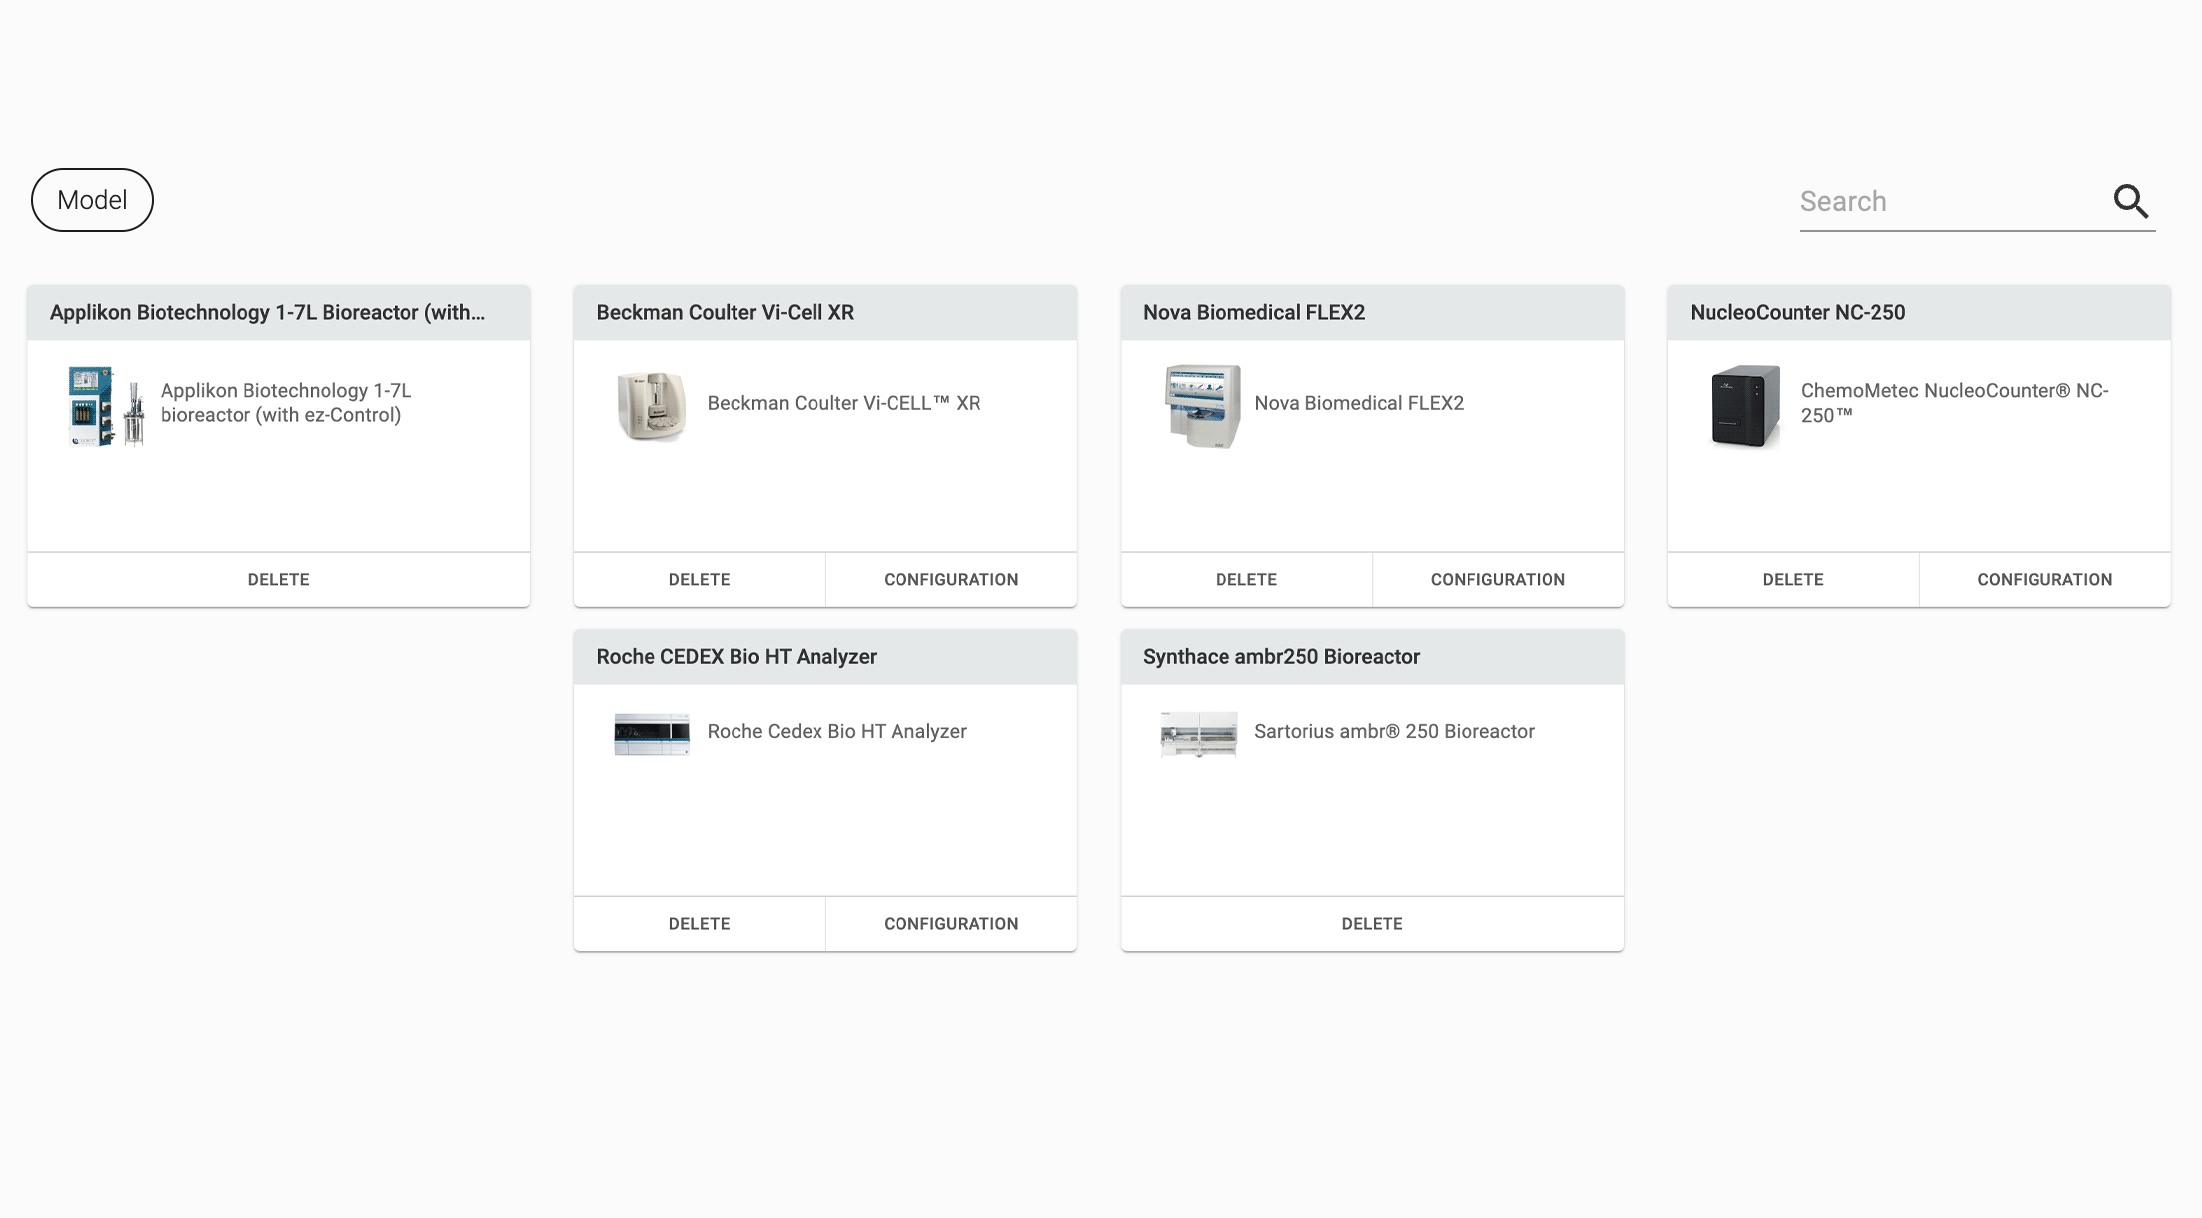Delete the Synthace ambr250 Bioreactor
Screen dimensions: 2202x1218
(1372, 924)
